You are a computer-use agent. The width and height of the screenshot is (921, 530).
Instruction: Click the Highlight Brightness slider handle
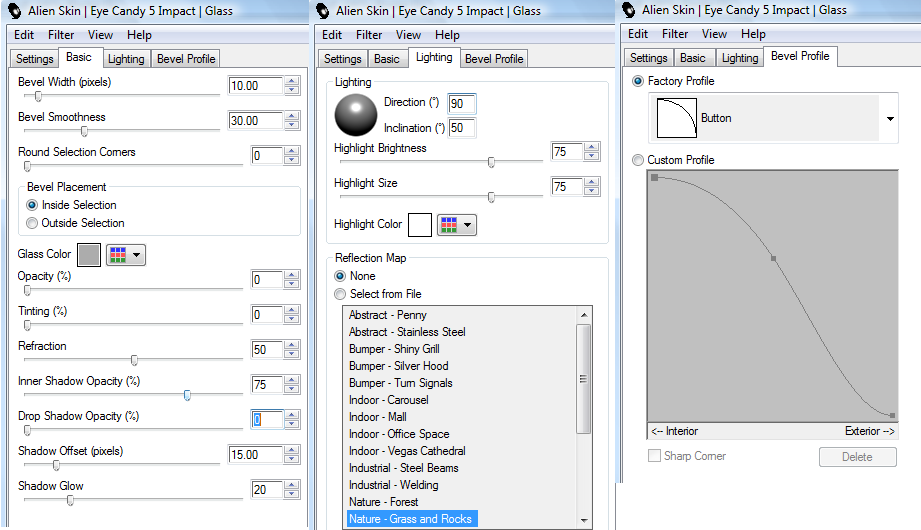coord(492,162)
